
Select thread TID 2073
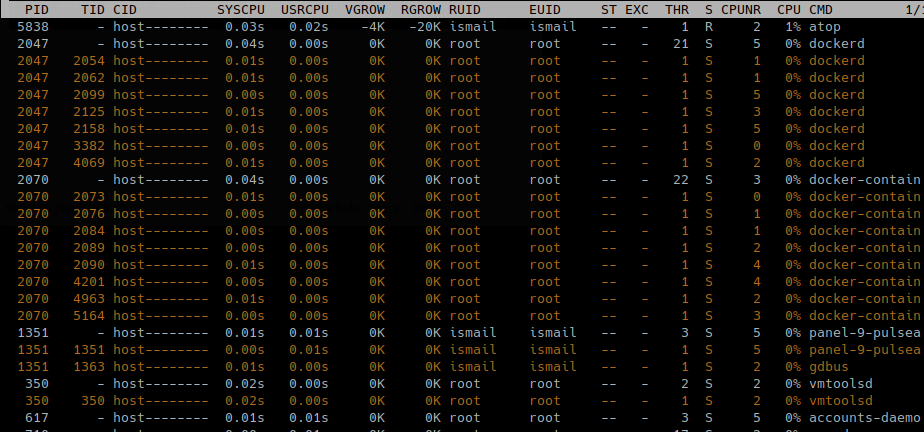coord(88,197)
